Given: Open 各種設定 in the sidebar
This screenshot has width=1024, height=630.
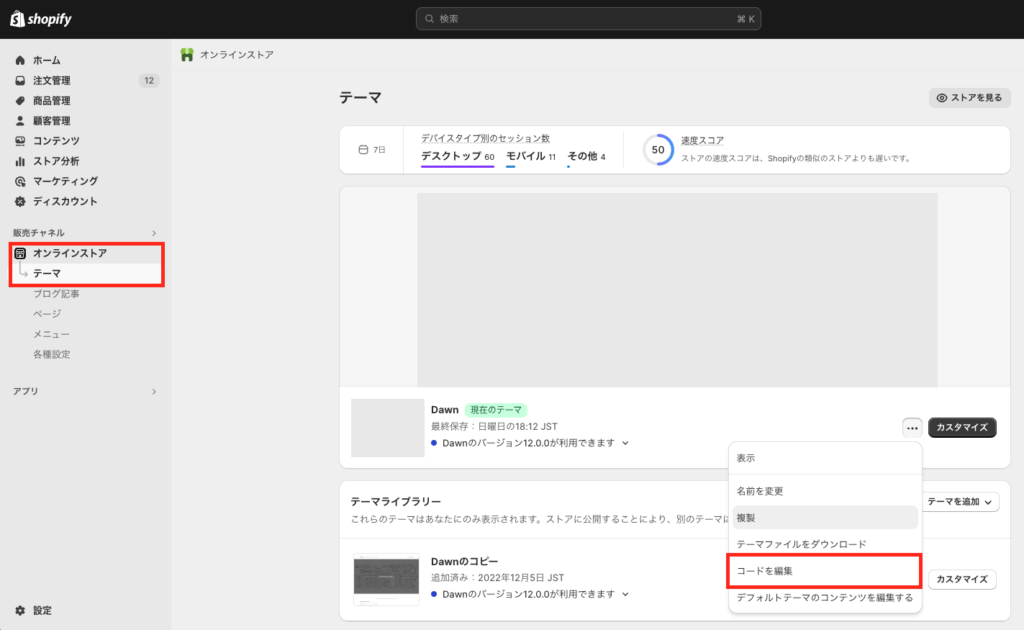Looking at the screenshot, I should coord(52,354).
